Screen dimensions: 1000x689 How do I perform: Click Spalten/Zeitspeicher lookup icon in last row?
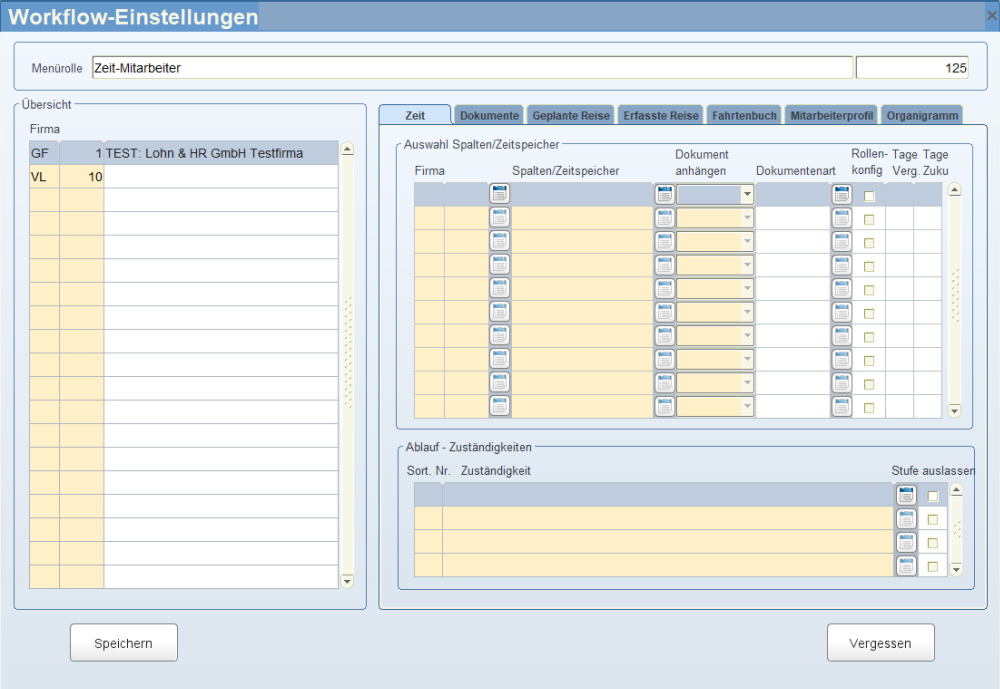click(500, 406)
